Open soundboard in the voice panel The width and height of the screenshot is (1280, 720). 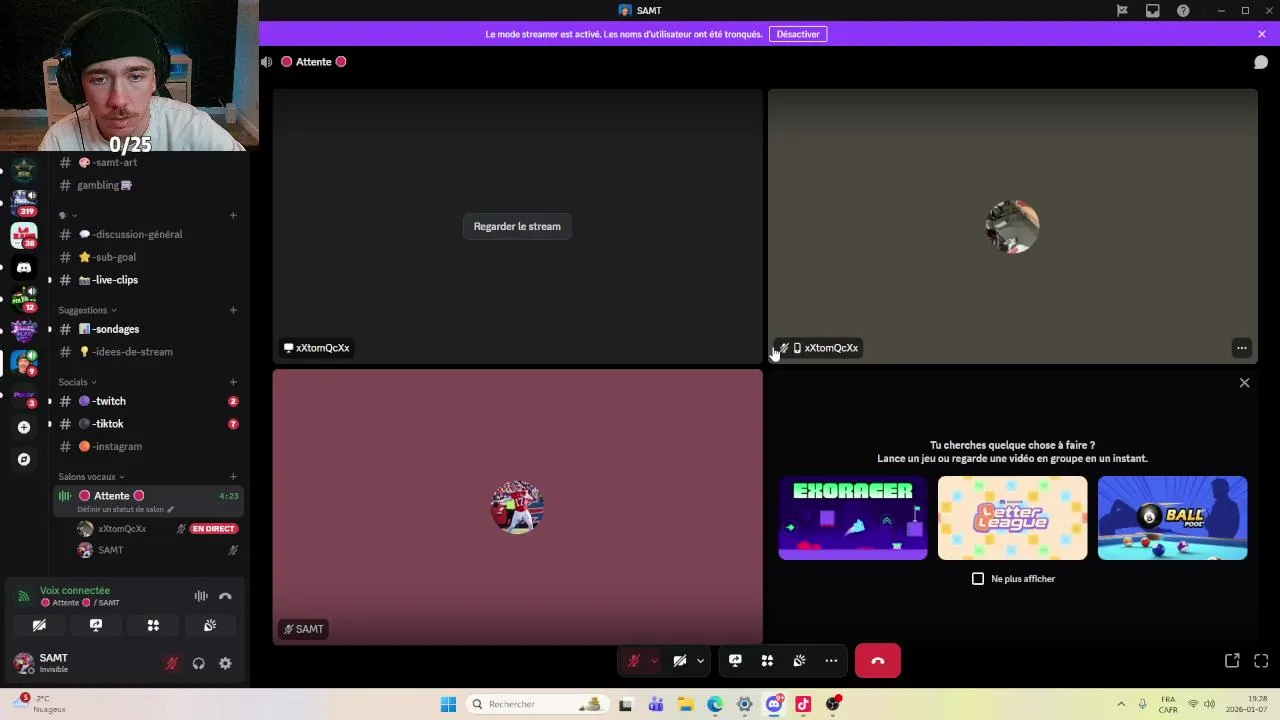coord(210,625)
